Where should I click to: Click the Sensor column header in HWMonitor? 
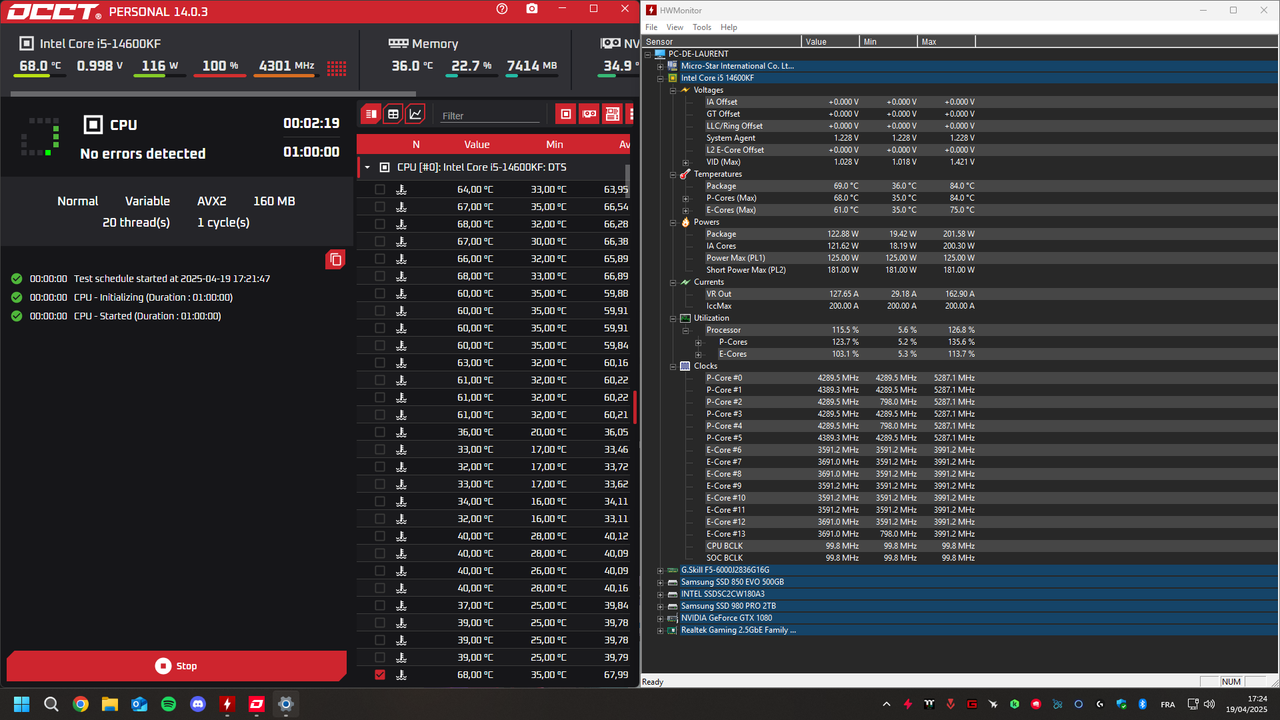722,42
